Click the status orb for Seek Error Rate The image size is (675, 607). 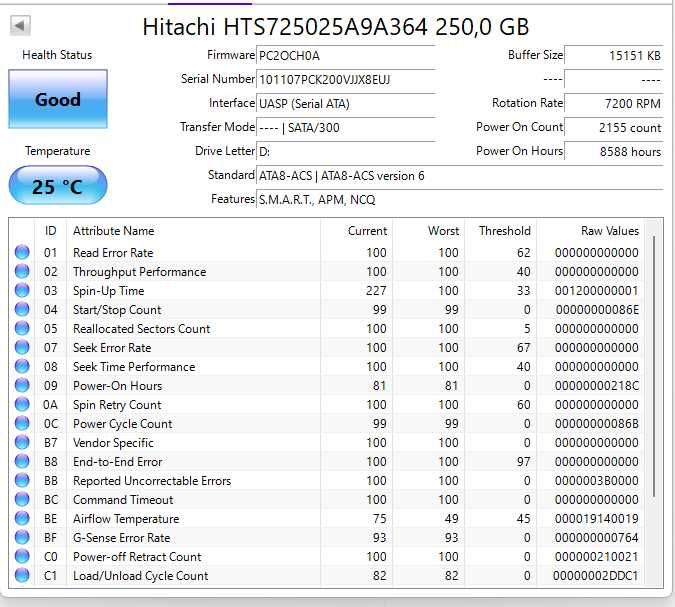pyautogui.click(x=22, y=347)
